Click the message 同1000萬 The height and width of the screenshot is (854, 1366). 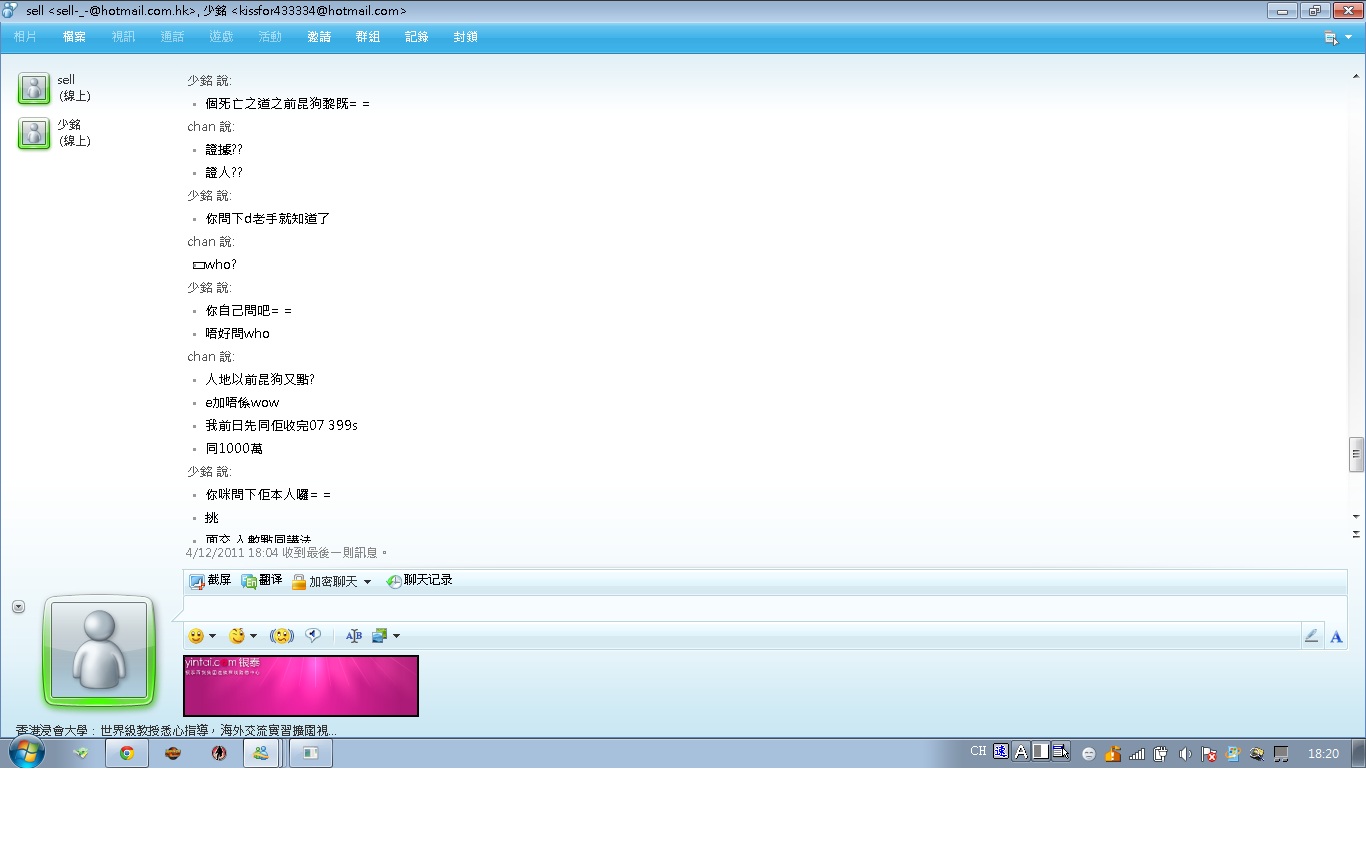click(234, 449)
